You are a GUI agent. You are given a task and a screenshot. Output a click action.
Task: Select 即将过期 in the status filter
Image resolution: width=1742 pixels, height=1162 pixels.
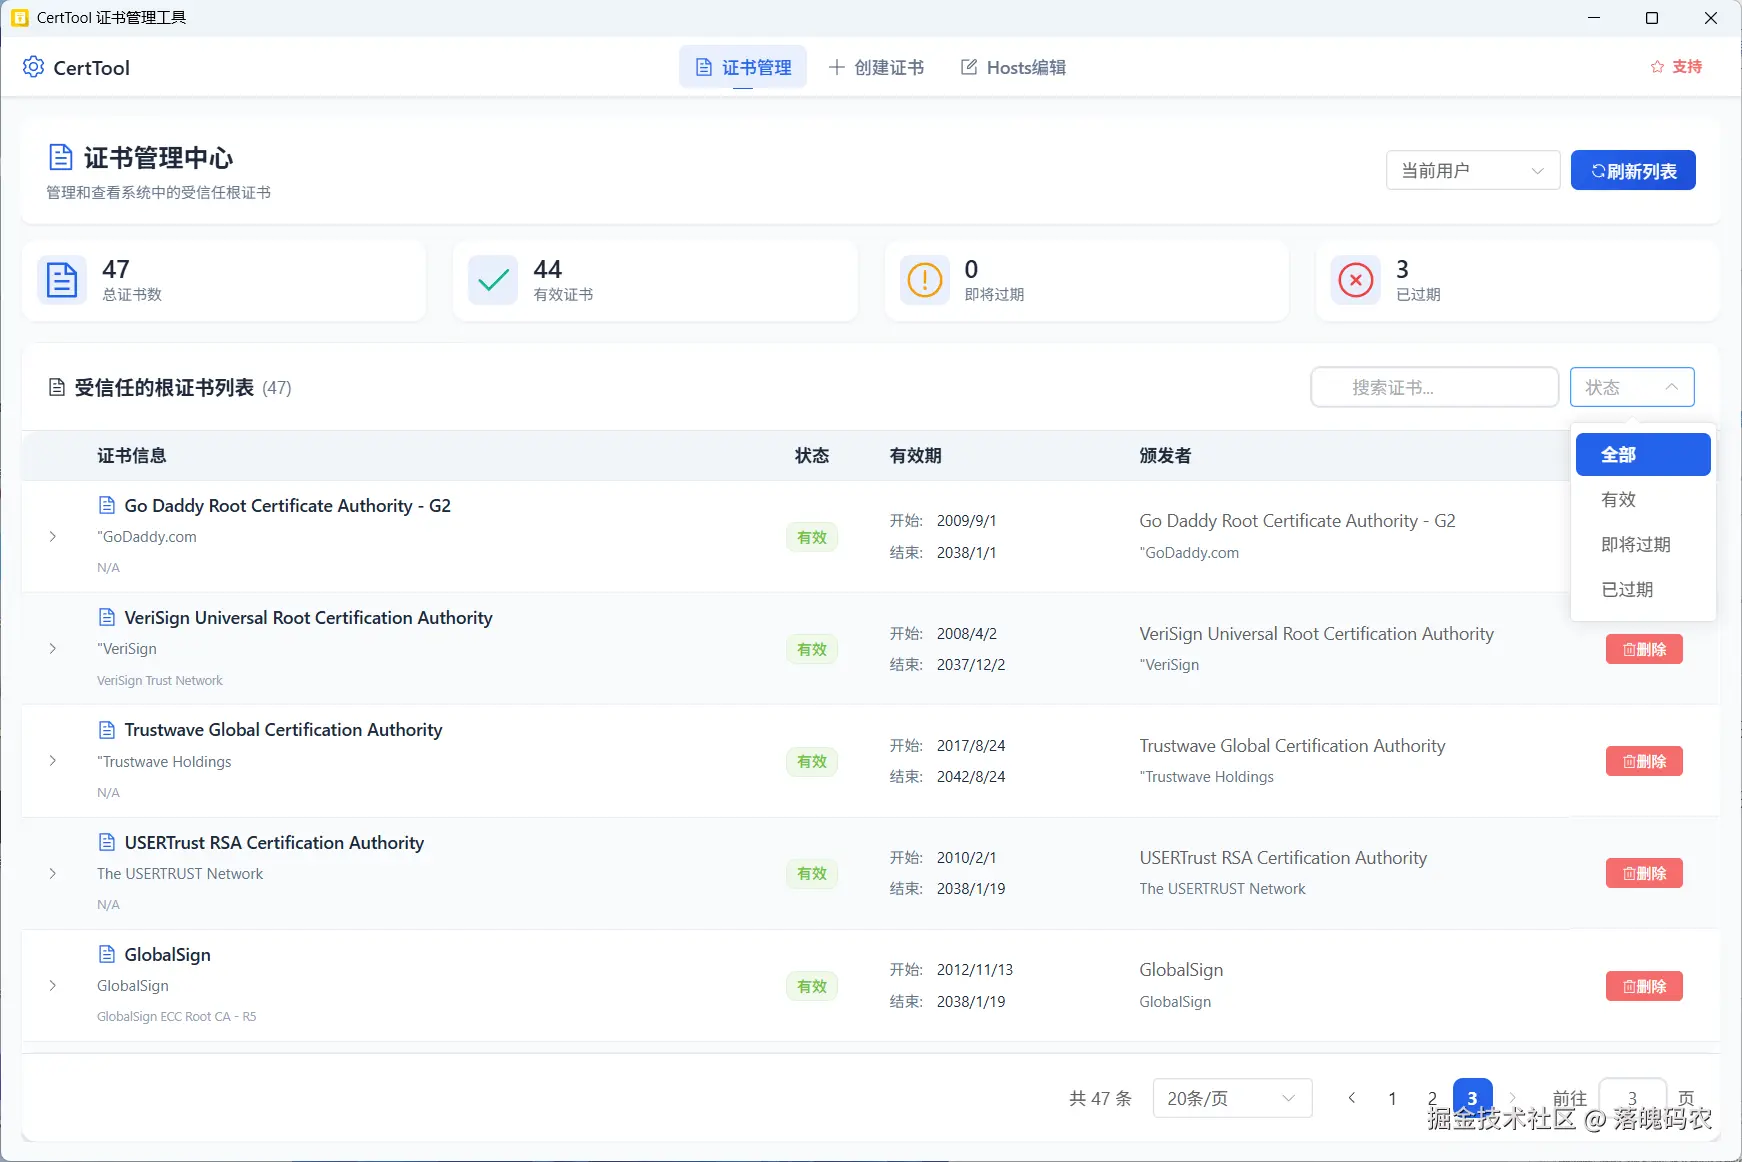(1643, 545)
